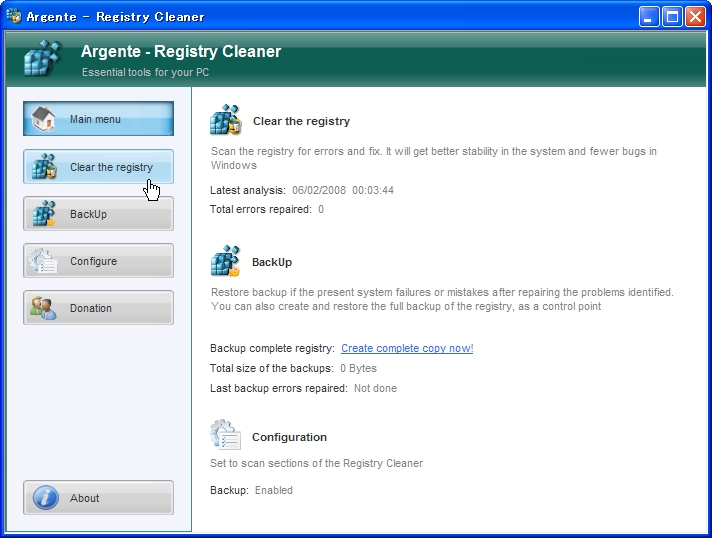
Task: Click the Total errors repaired label
Action: 261,209
